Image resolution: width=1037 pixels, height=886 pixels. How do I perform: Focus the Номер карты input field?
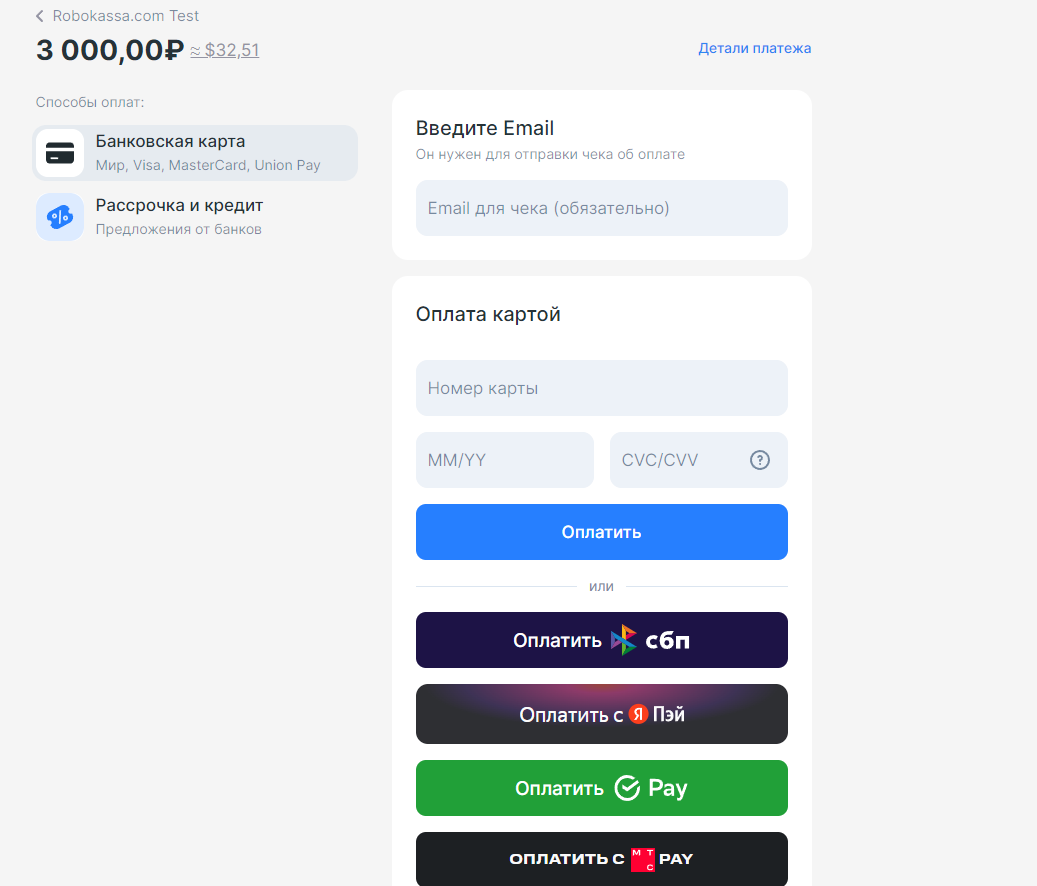click(602, 388)
